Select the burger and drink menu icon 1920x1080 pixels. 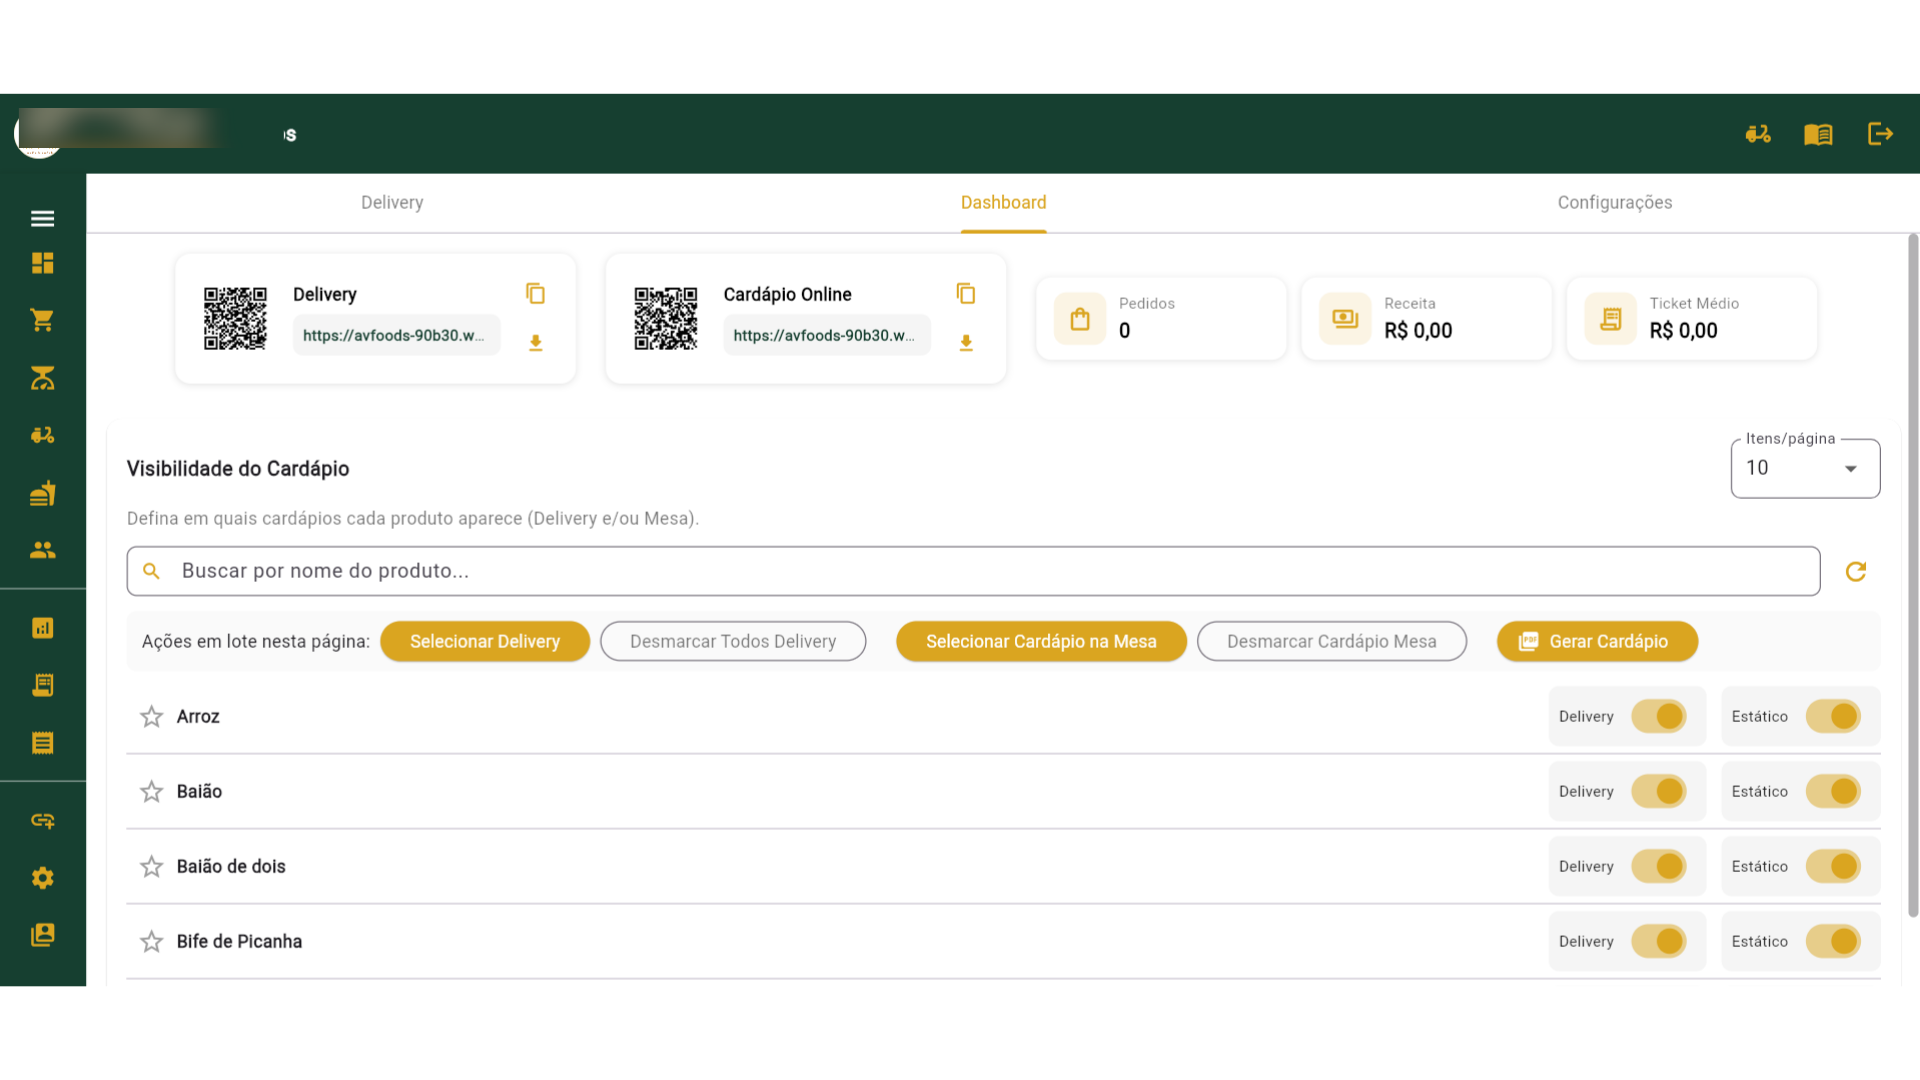click(42, 493)
